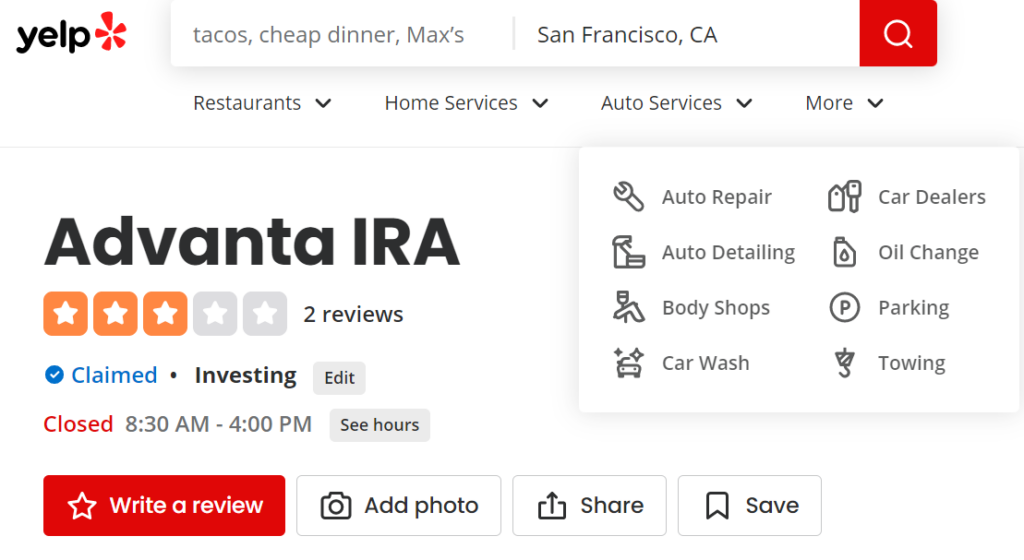This screenshot has width=1024, height=560.
Task: Focus the San Francisco, CA location field
Action: click(x=687, y=34)
